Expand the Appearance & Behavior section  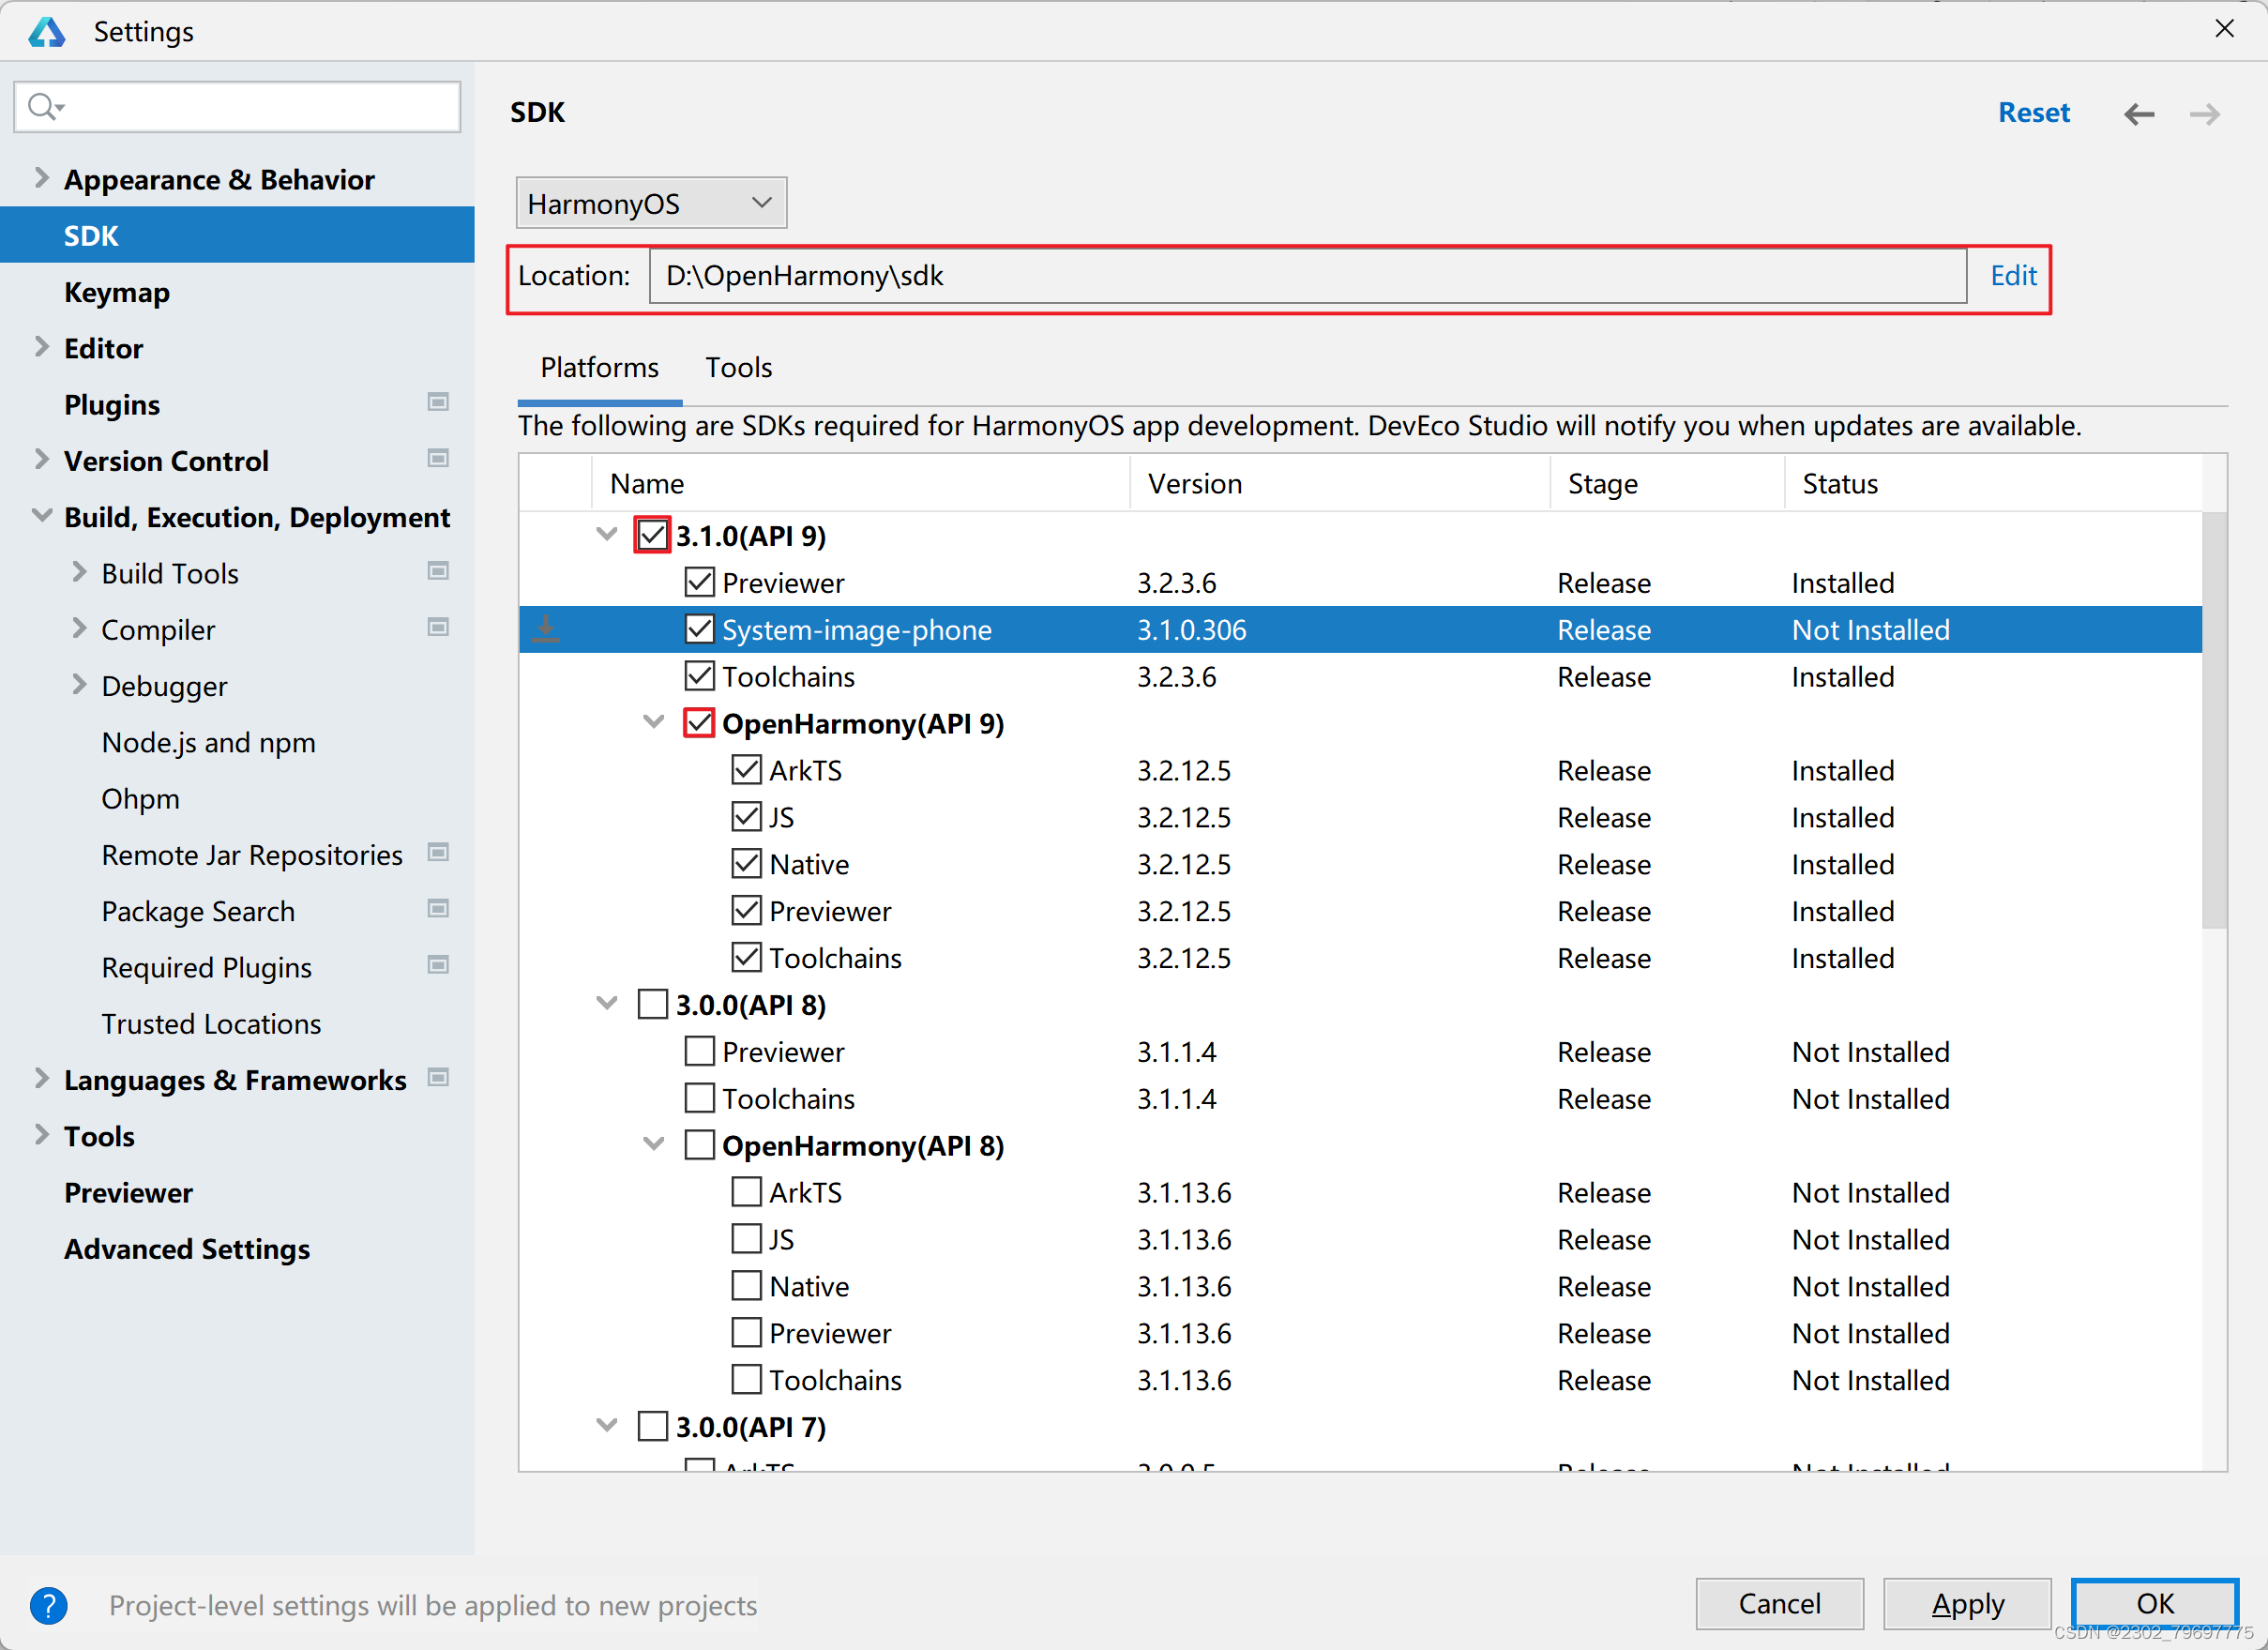pyautogui.click(x=41, y=178)
